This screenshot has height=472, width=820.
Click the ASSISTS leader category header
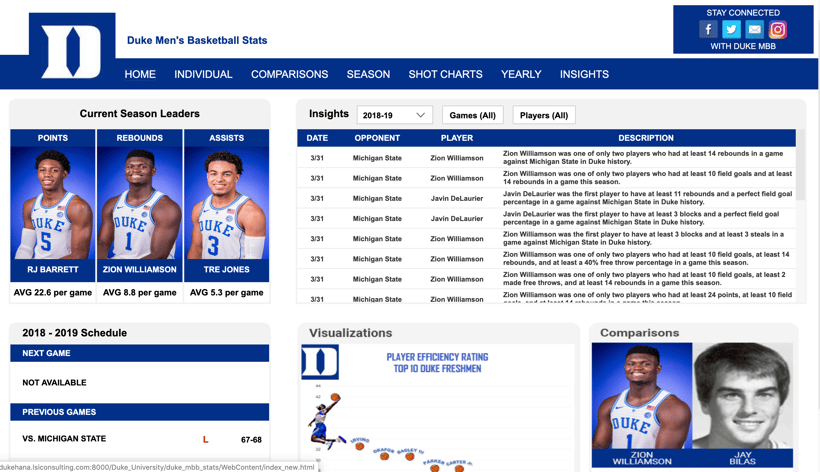226,138
